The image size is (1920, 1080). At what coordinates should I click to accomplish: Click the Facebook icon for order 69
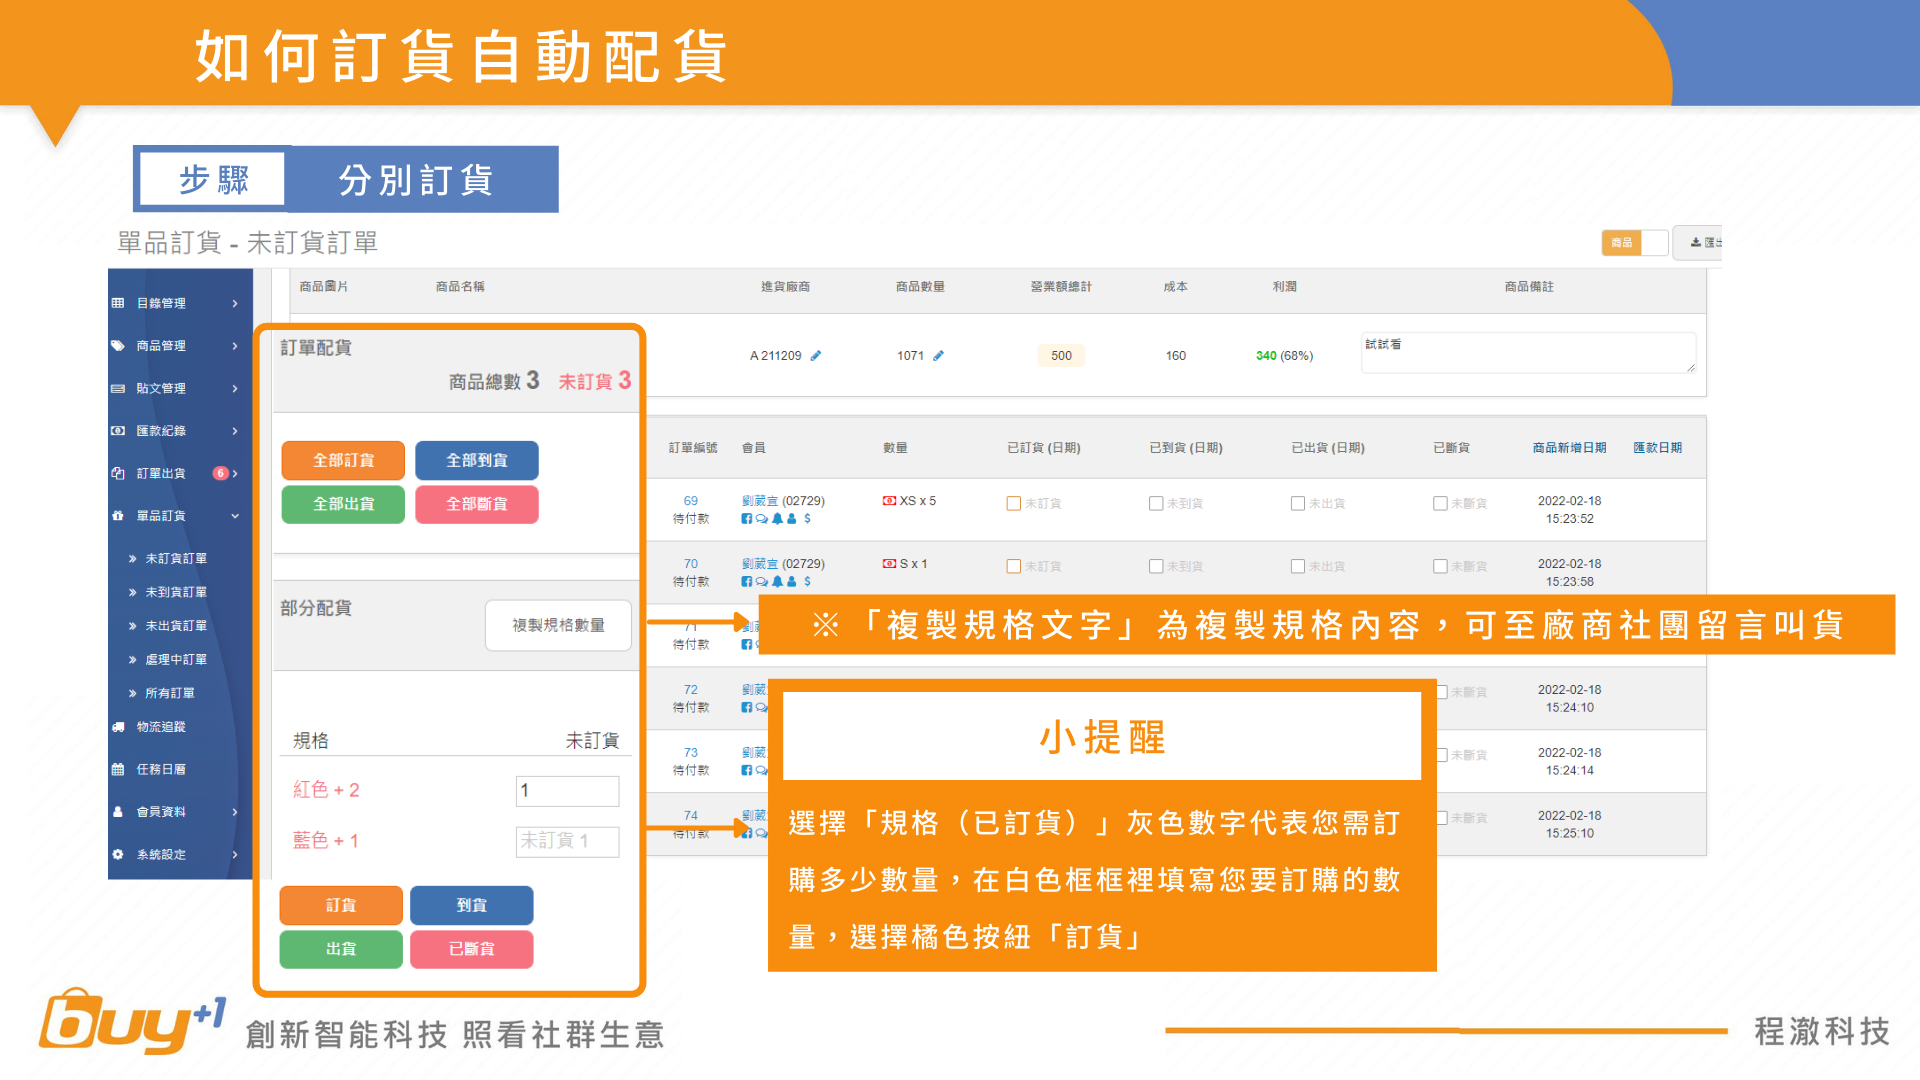click(x=746, y=519)
